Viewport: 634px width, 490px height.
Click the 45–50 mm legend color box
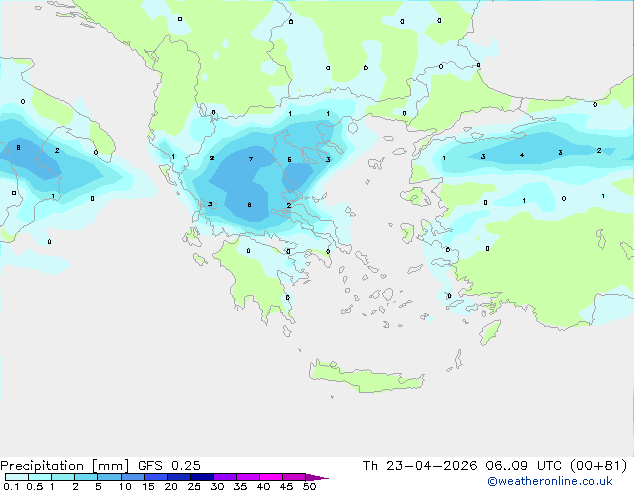(x=294, y=477)
